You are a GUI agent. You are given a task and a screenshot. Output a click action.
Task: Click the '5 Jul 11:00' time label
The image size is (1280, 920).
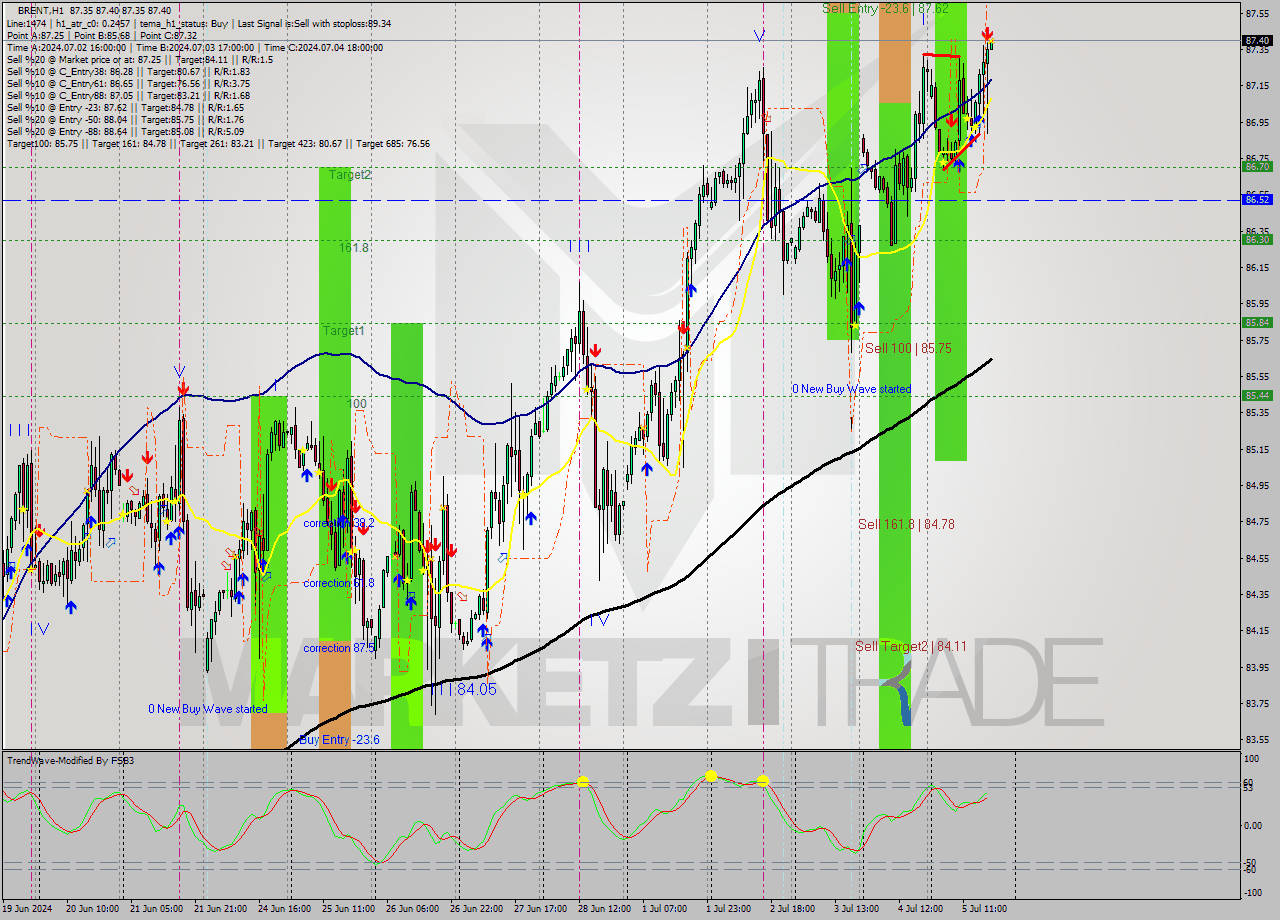tap(986, 909)
